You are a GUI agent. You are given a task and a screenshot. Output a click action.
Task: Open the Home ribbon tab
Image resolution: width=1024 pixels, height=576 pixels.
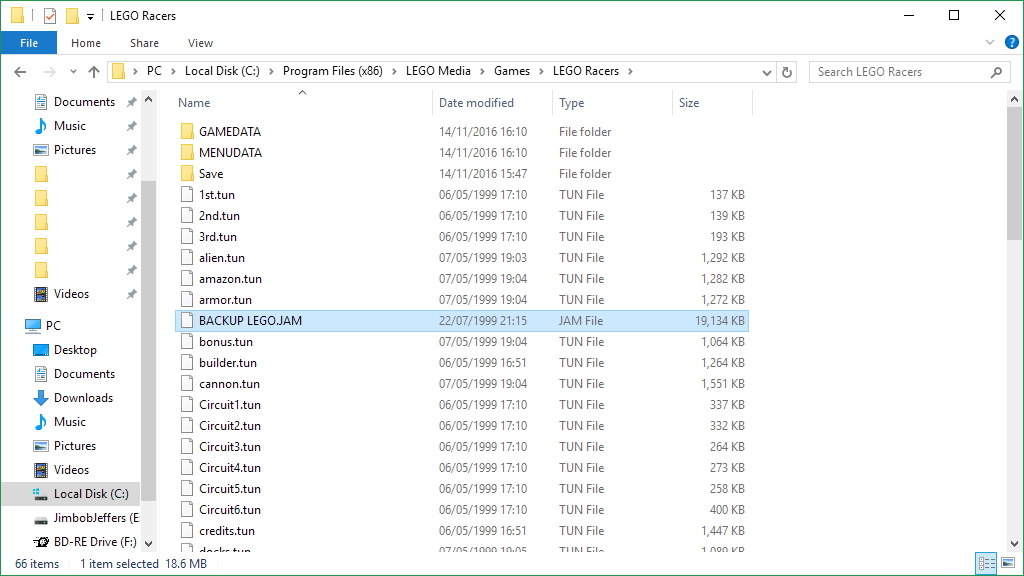(86, 43)
